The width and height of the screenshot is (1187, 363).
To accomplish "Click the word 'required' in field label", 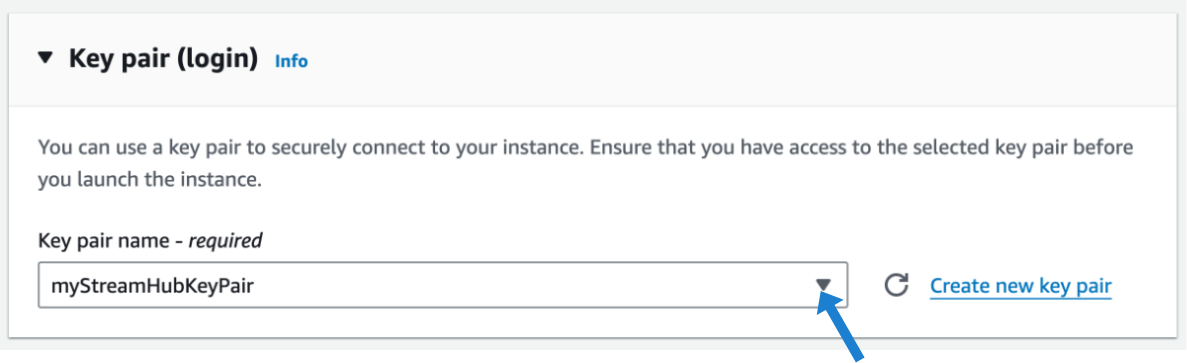I will click(x=226, y=241).
